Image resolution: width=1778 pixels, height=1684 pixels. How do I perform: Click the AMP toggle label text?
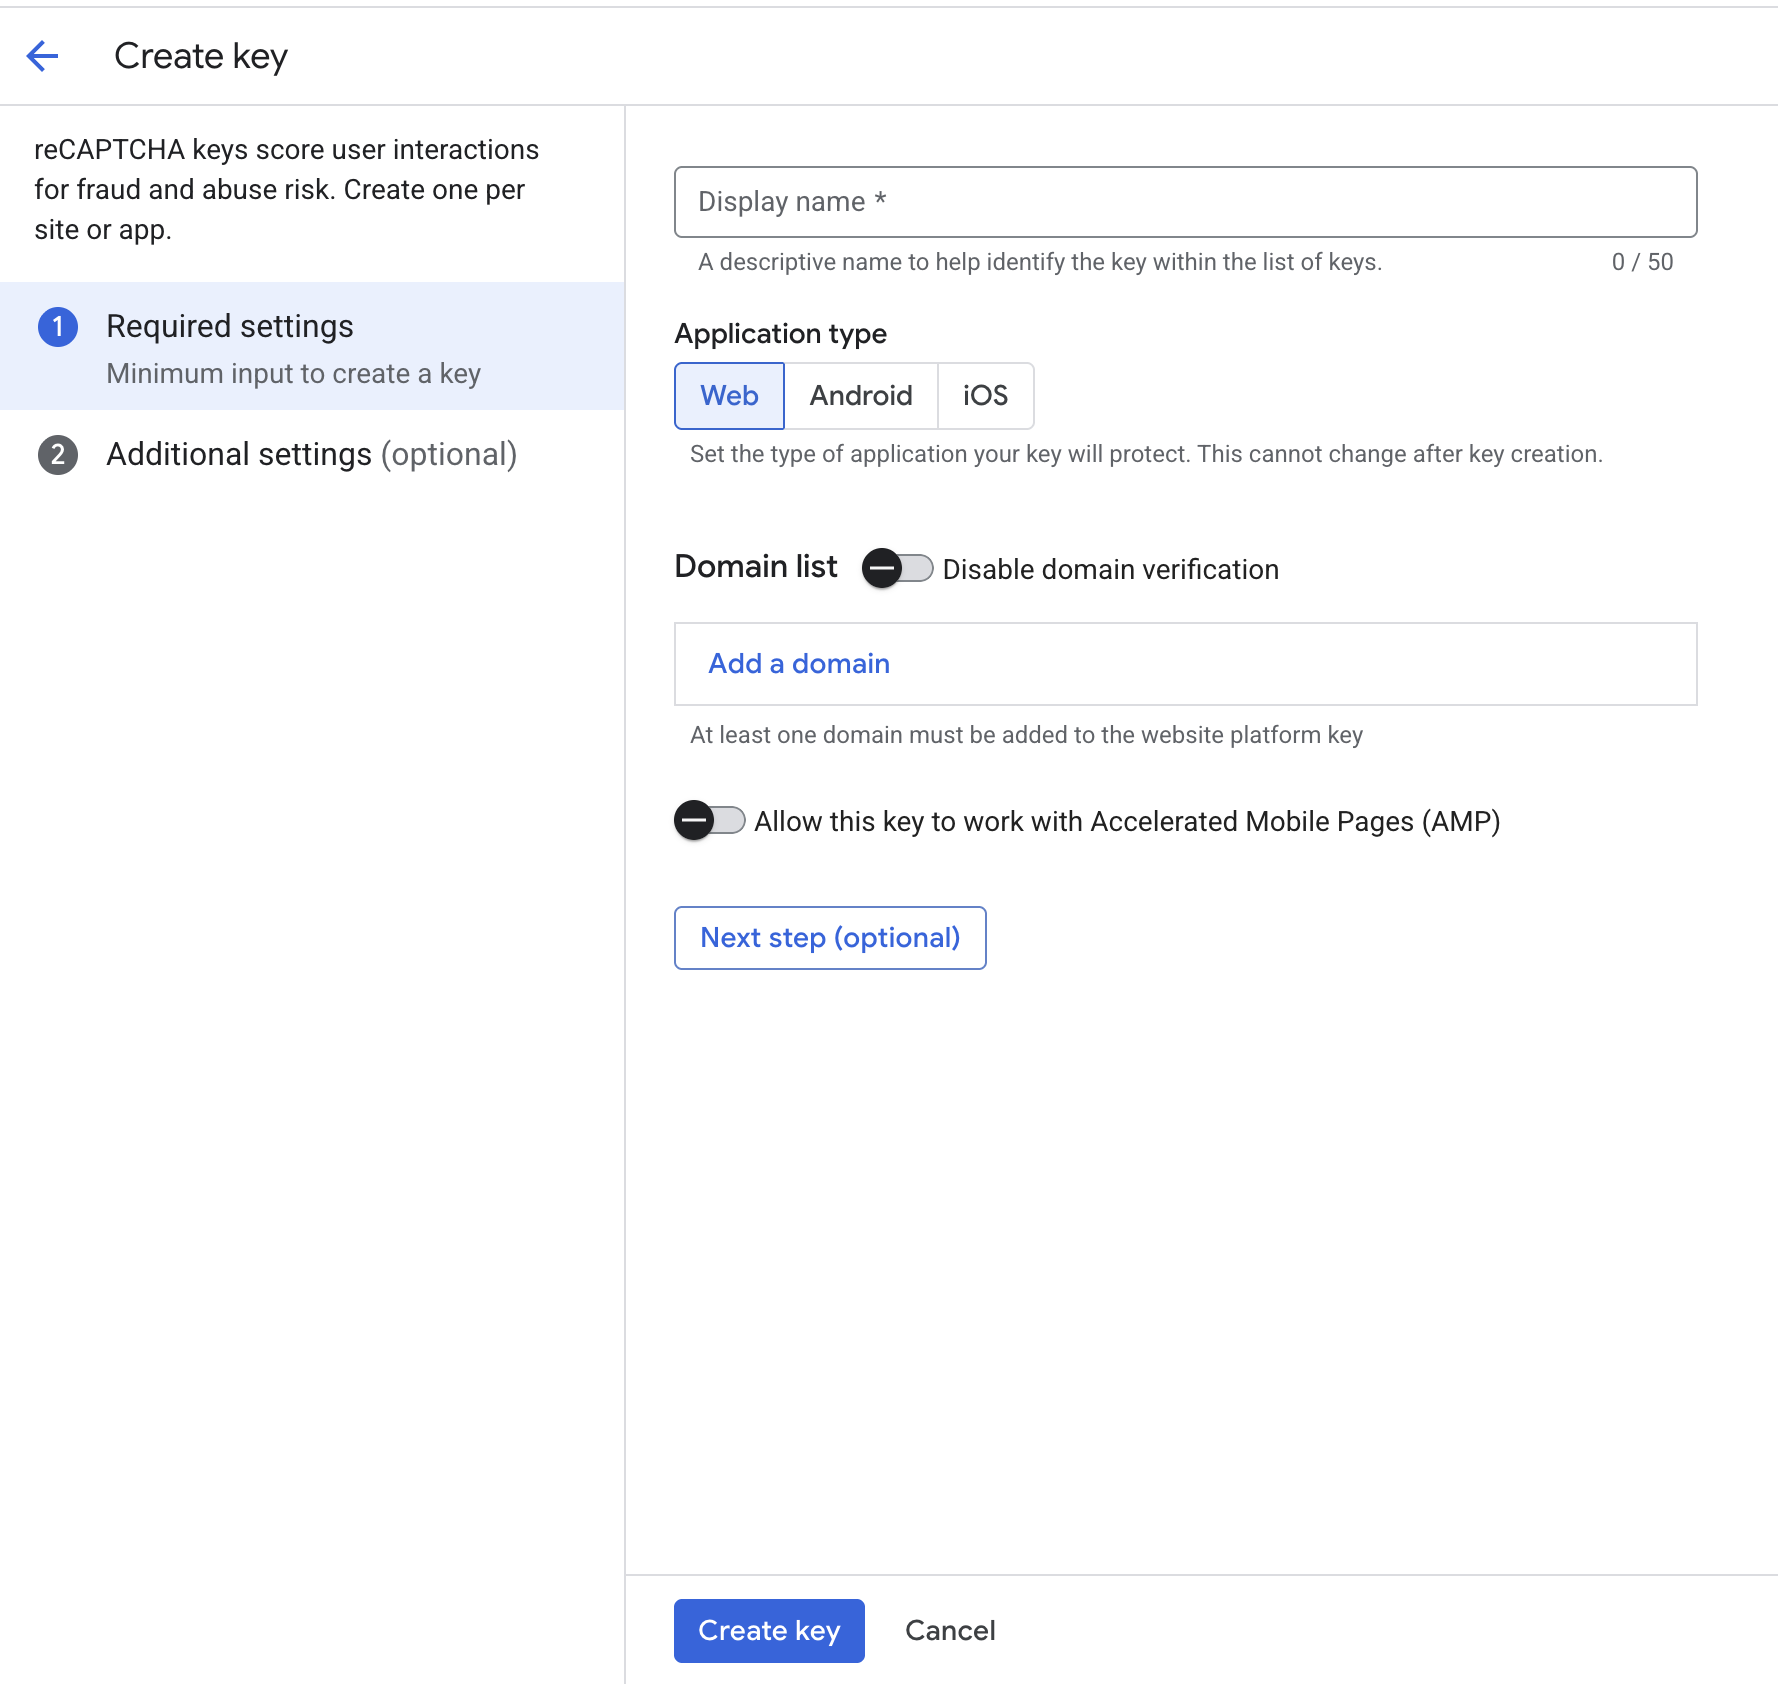click(1127, 821)
